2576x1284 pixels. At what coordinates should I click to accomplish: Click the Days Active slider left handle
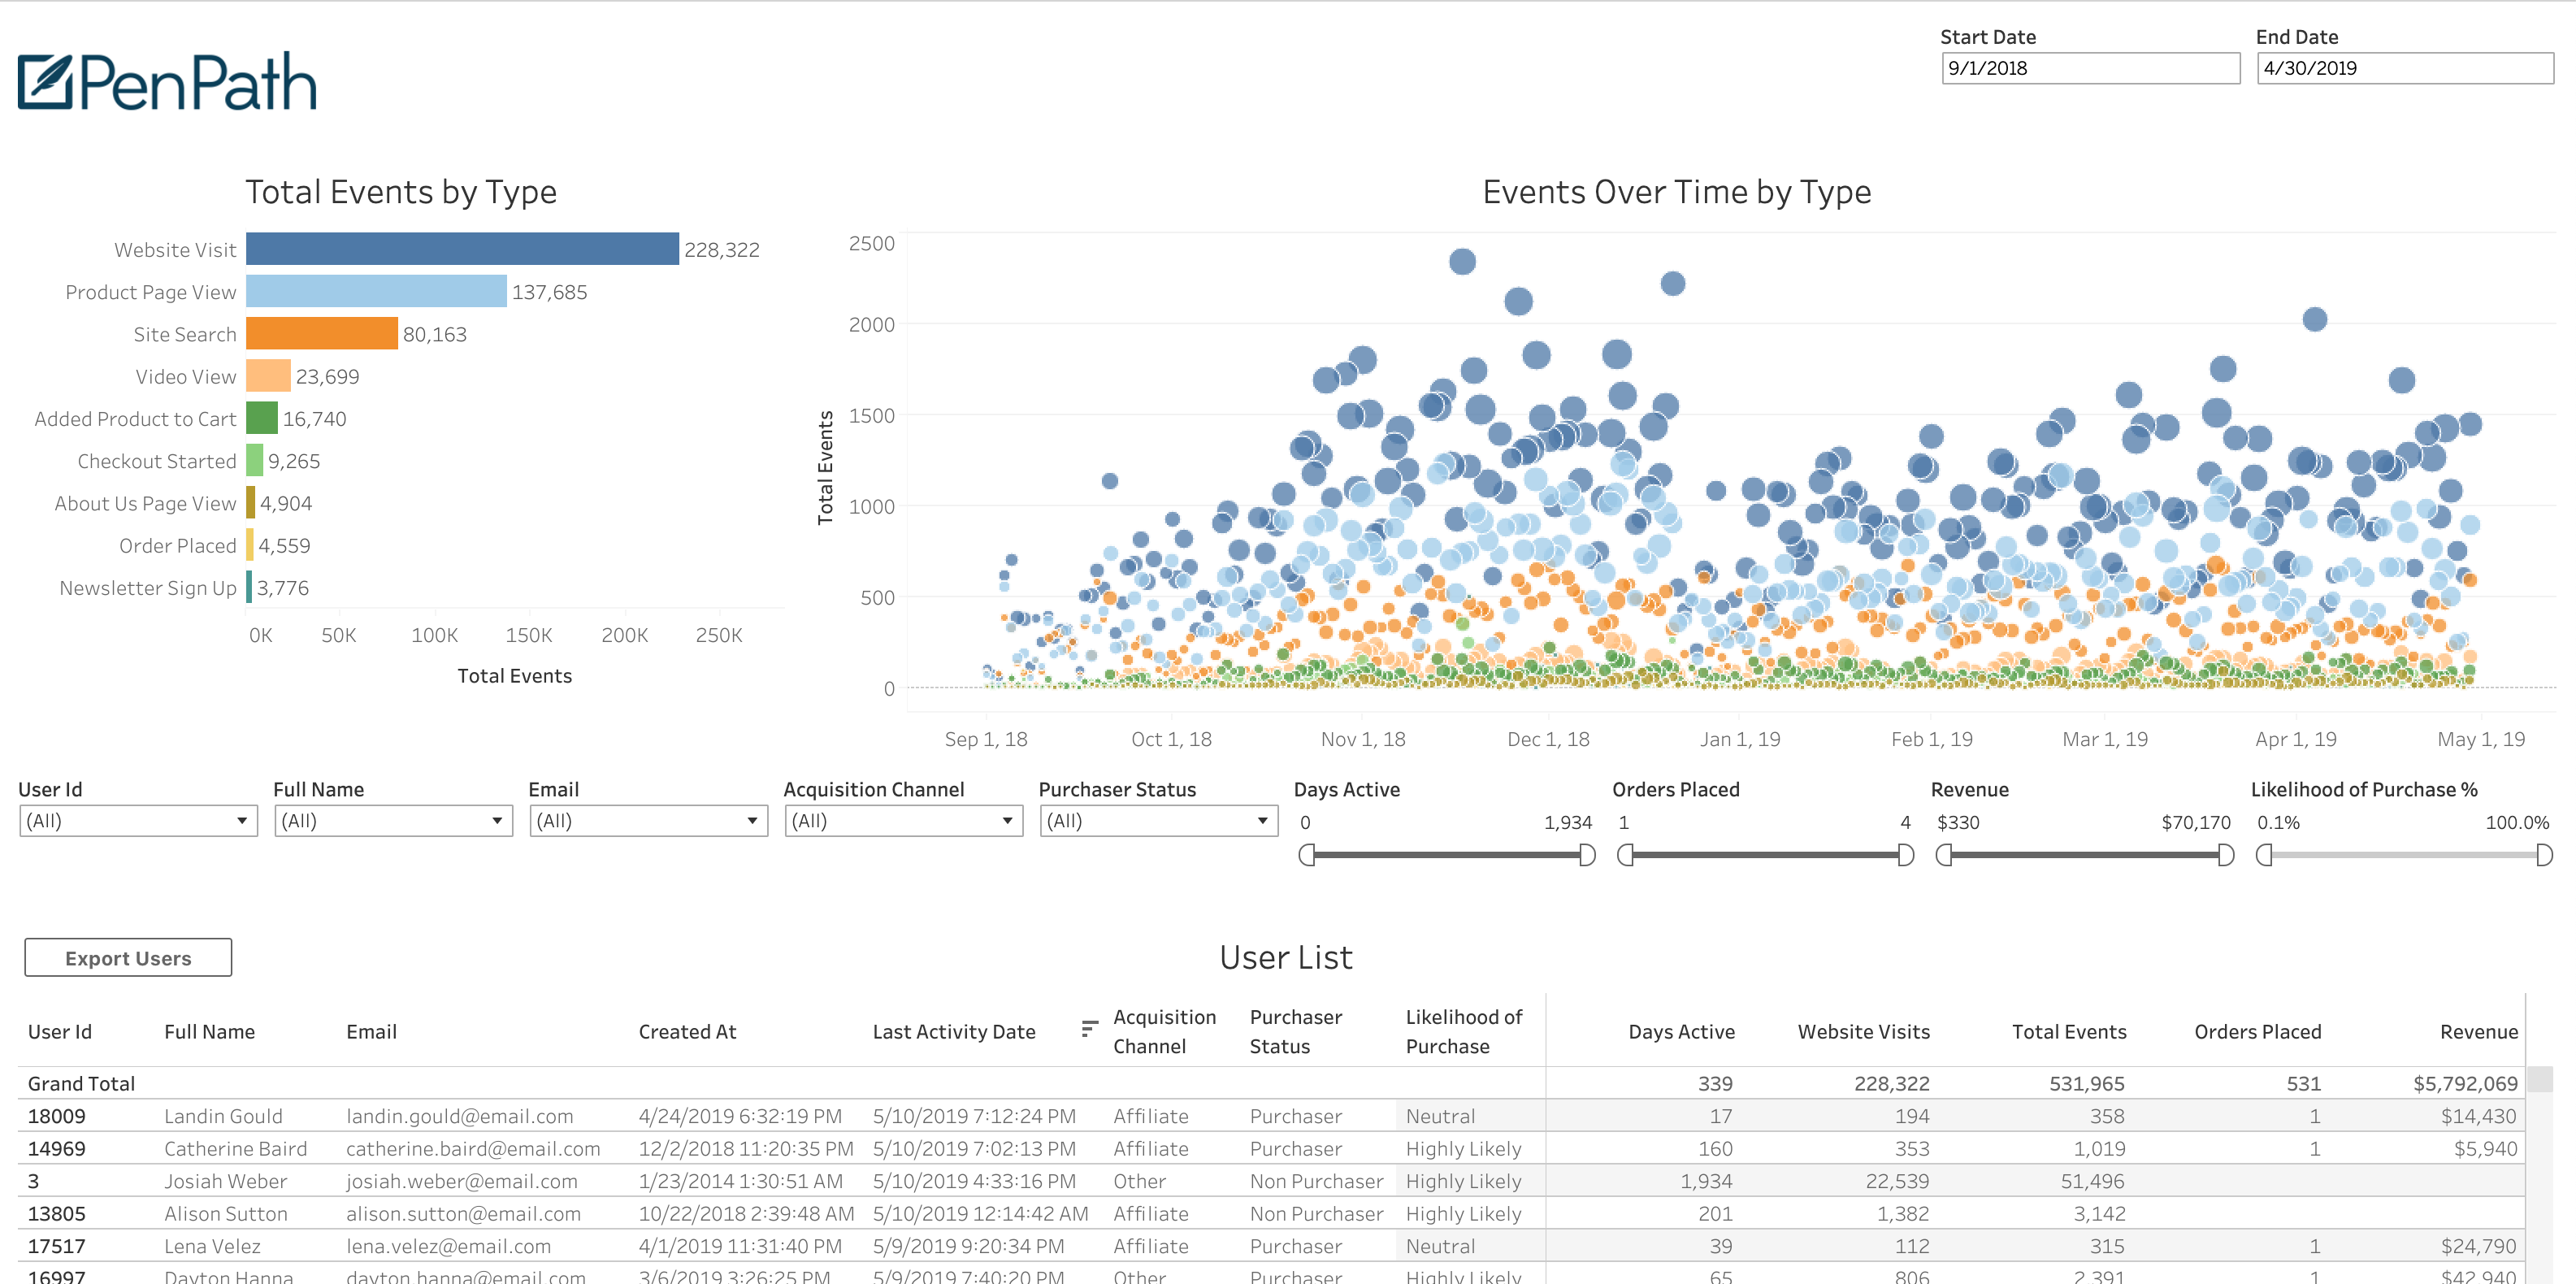coord(1306,855)
